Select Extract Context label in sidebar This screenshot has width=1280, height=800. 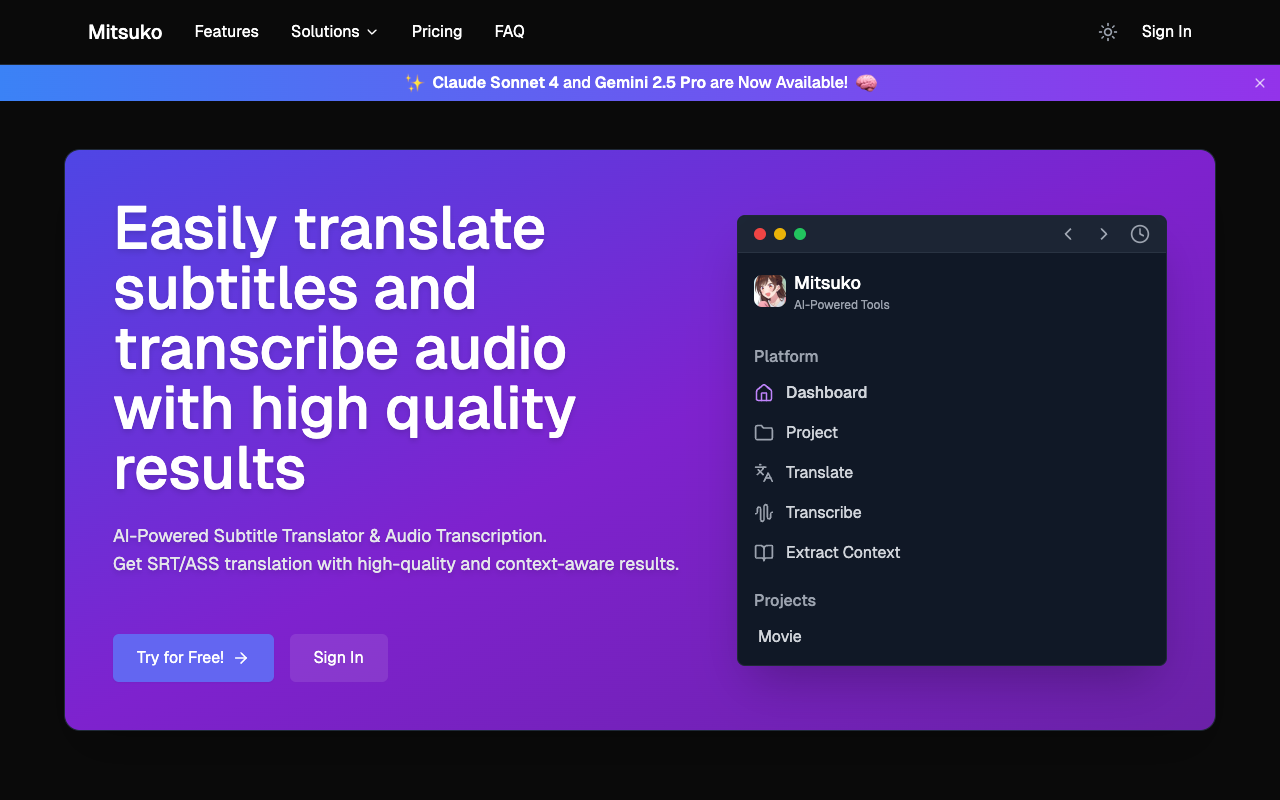843,553
